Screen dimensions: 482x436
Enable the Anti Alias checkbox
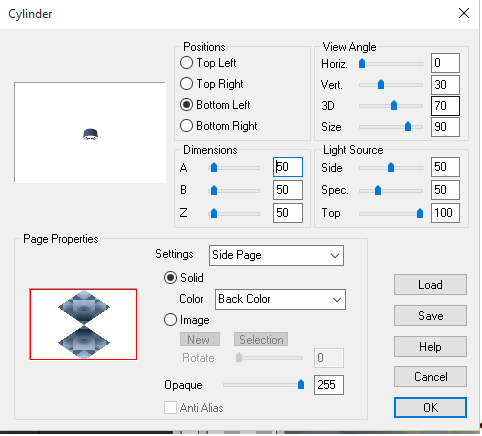(170, 407)
